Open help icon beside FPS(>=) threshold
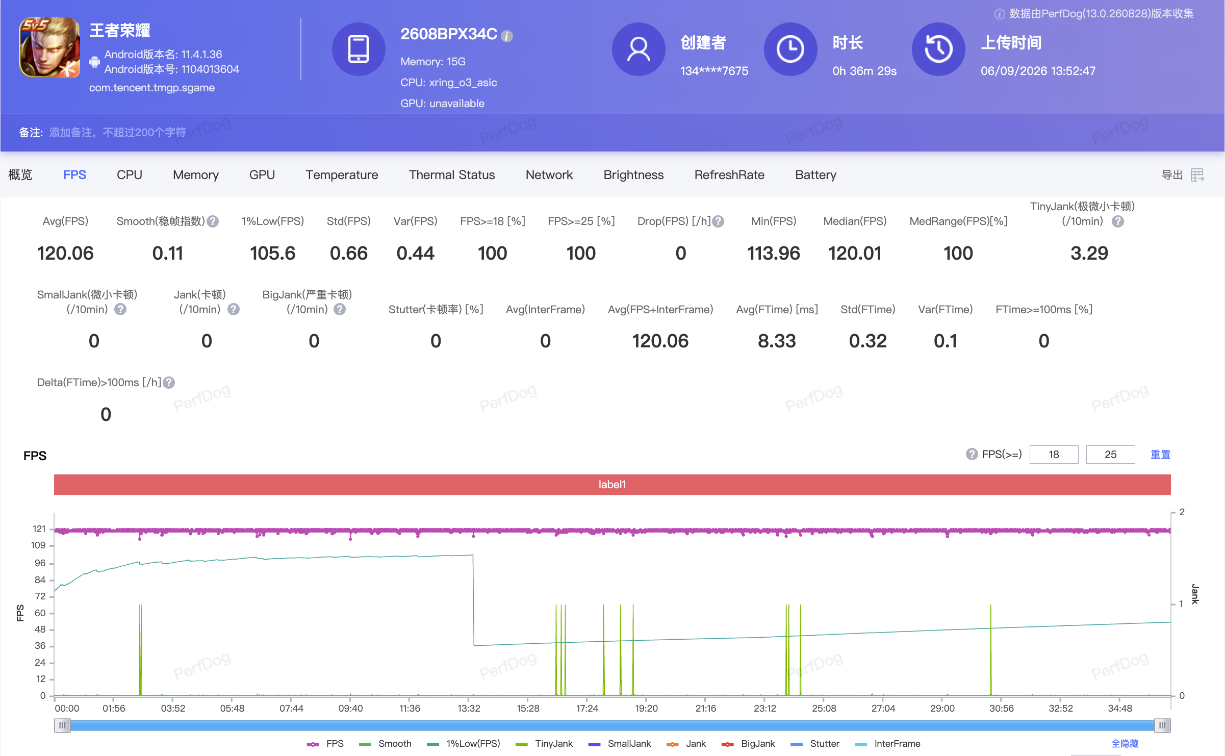The width and height of the screenshot is (1225, 756). (x=972, y=455)
